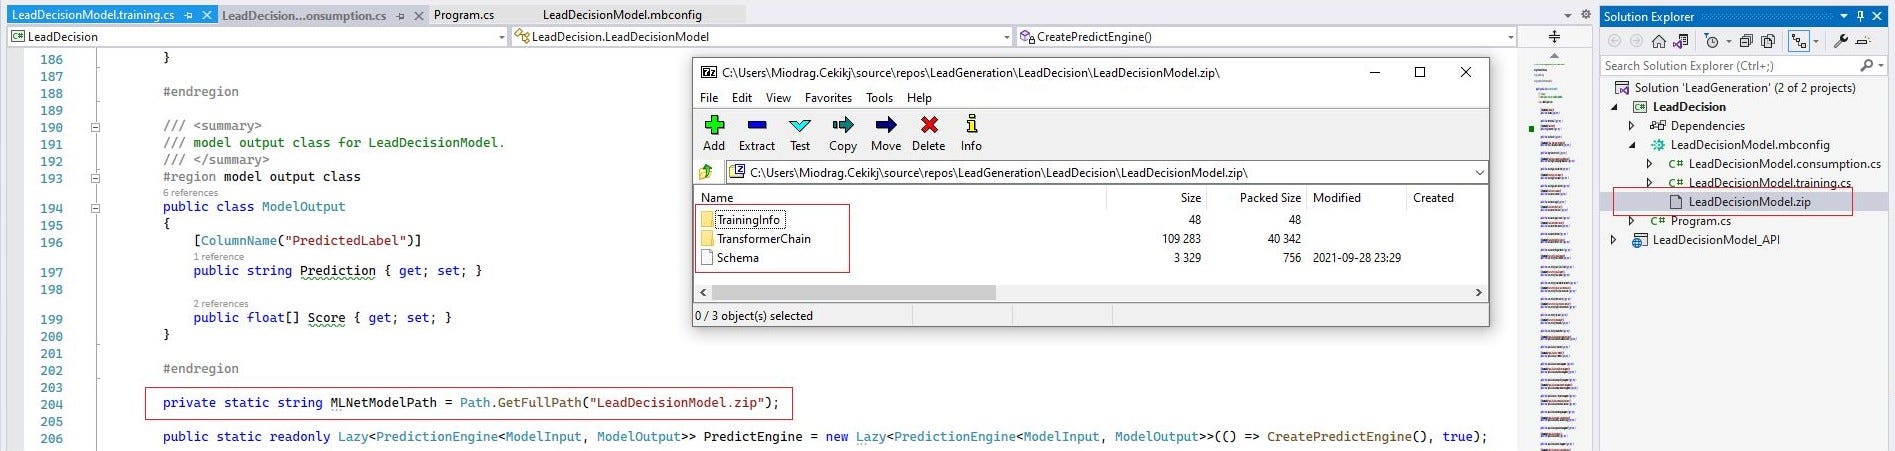Image resolution: width=1895 pixels, height=451 pixels.
Task: Expand LeadDecisionModel.consumption.cs in Solution Explorer
Action: coord(1650,164)
